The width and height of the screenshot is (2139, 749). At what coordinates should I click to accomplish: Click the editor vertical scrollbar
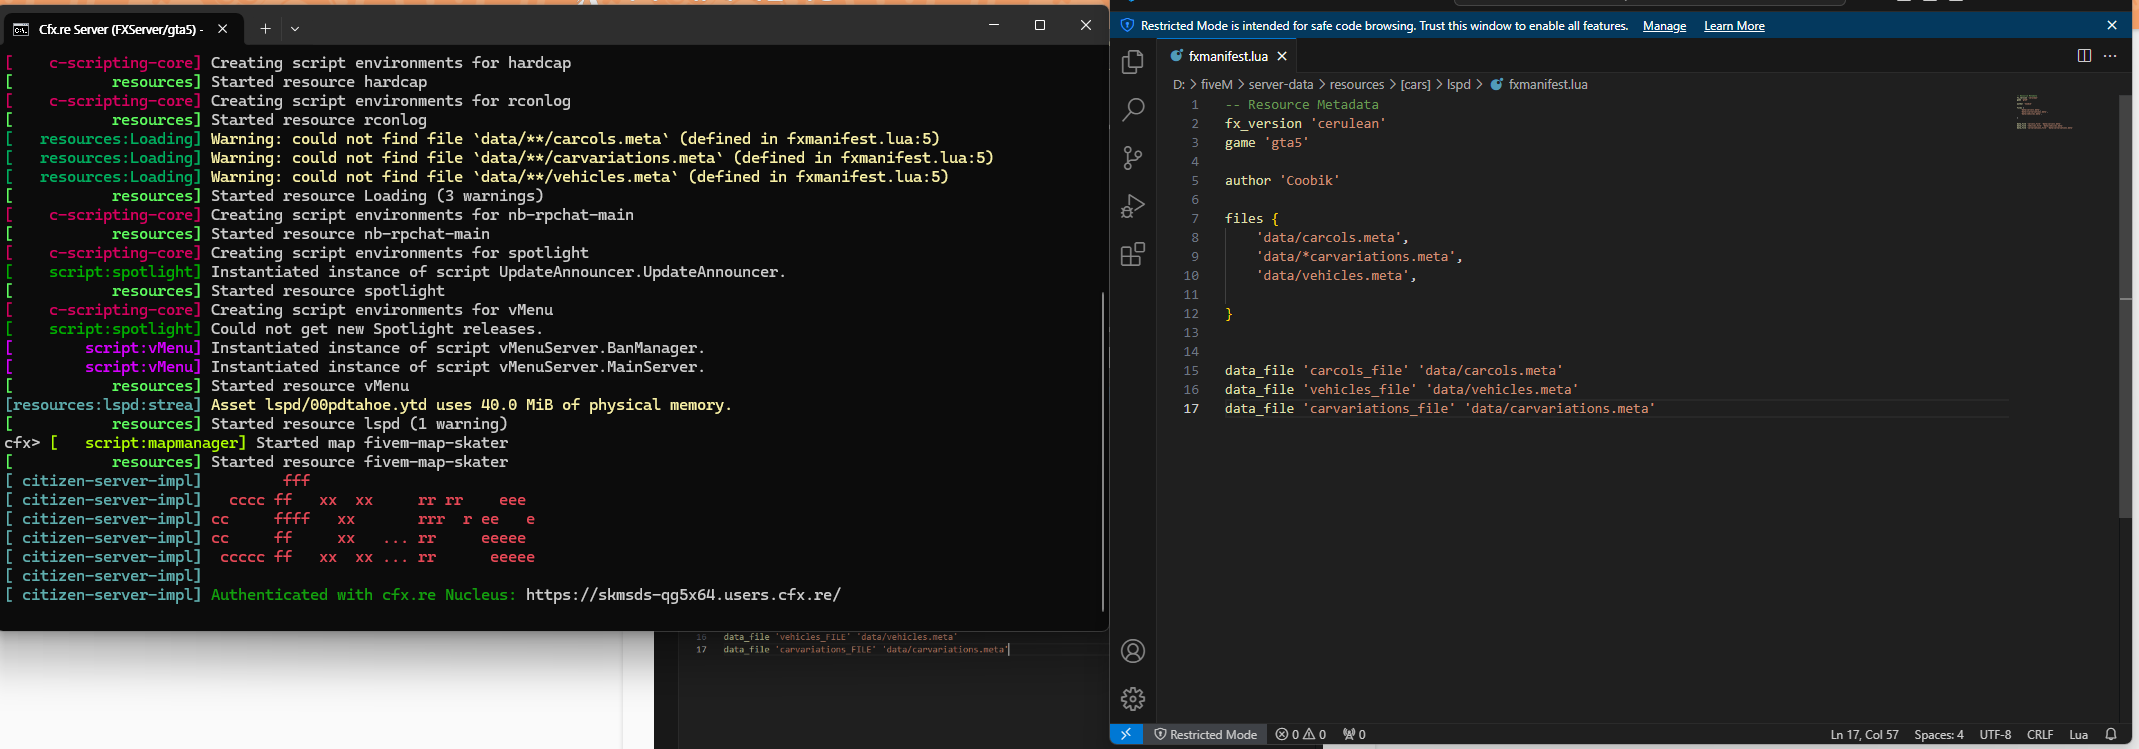point(2125,300)
